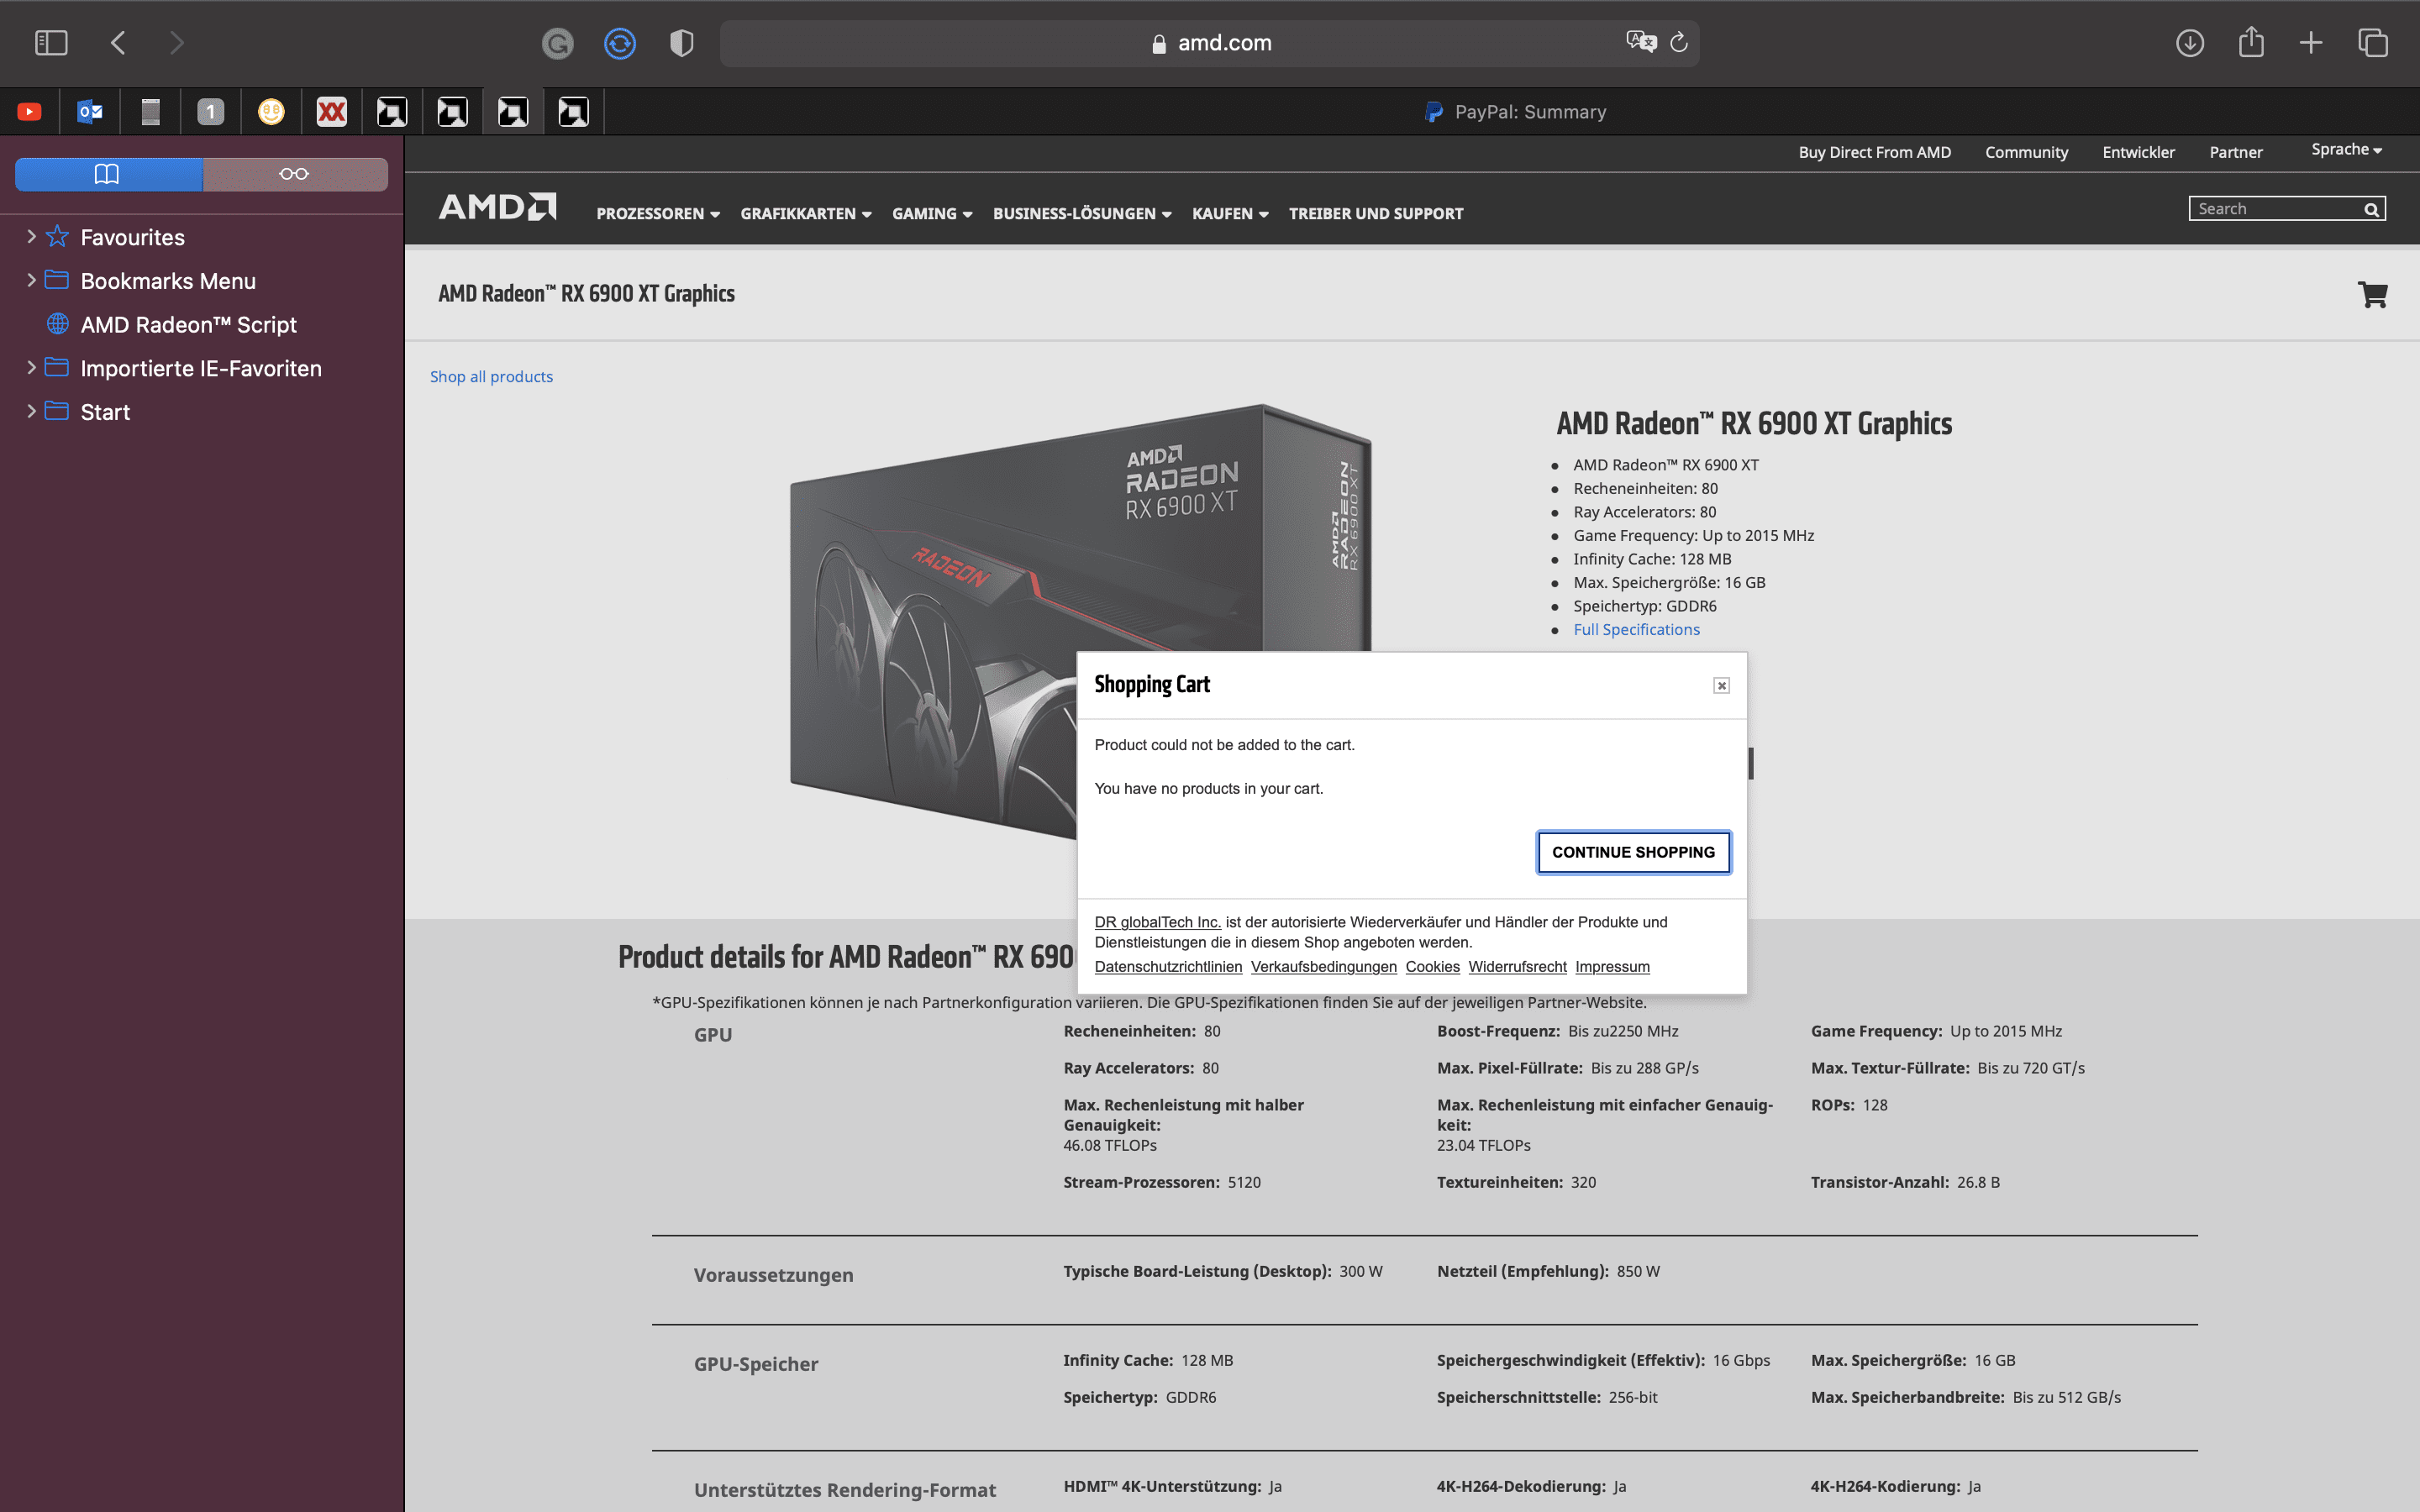The width and height of the screenshot is (2420, 1512).
Task: Click the 'Netzteil (Empfehlung): 850 W' entry
Action: [1548, 1271]
